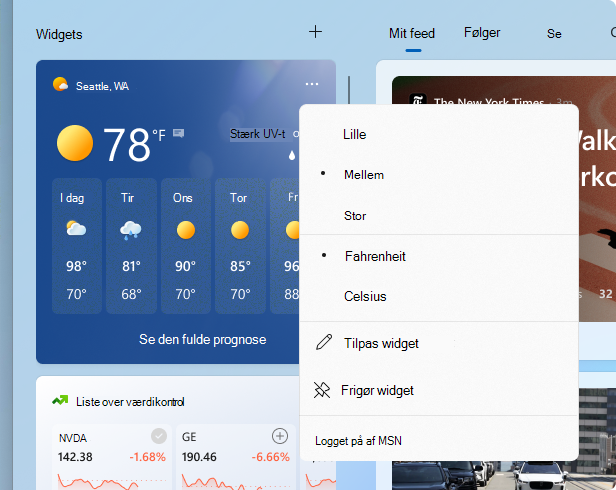Viewport: 616px width, 490px height.
Task: Click rain cloud icon for Tir
Action: 130,230
